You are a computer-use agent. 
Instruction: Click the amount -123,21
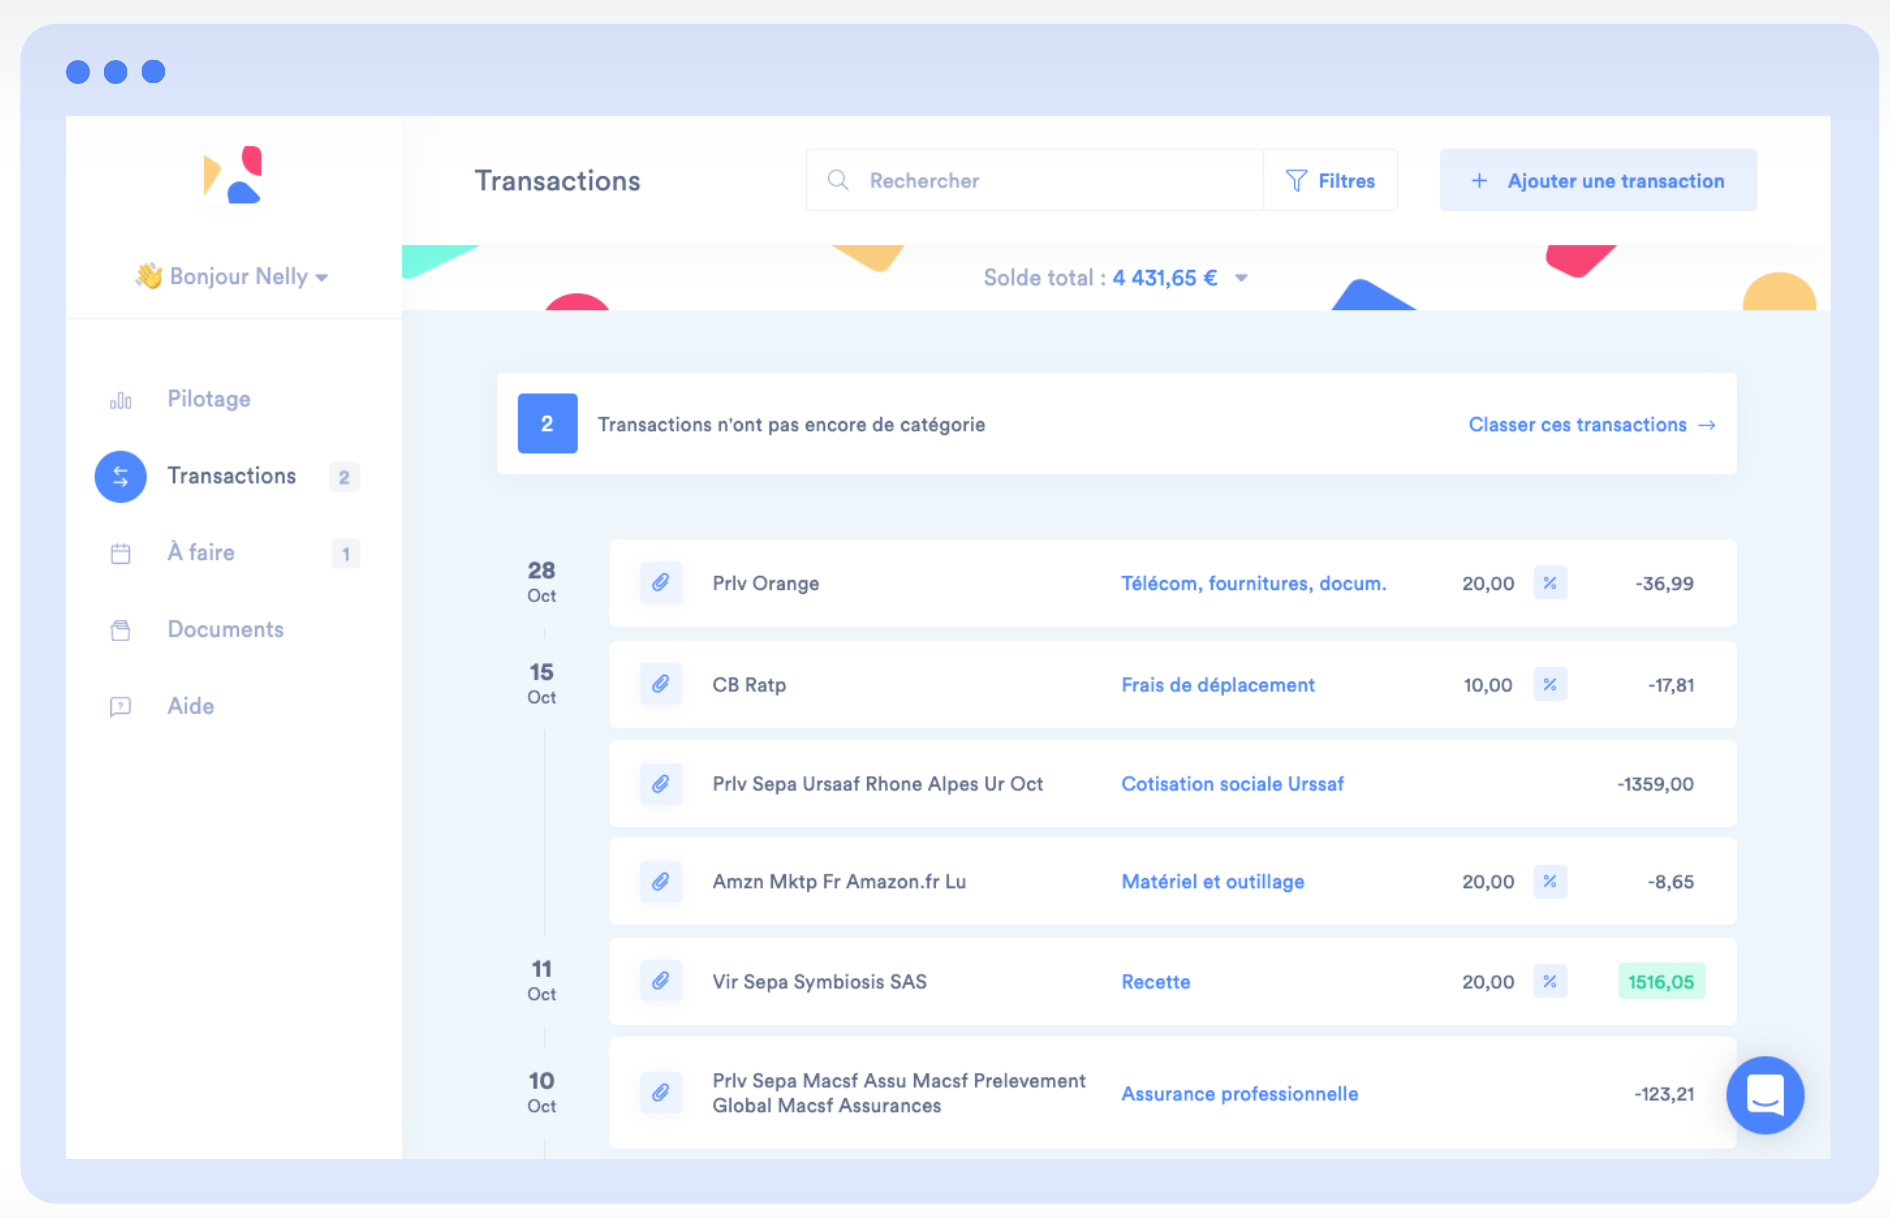pyautogui.click(x=1664, y=1094)
